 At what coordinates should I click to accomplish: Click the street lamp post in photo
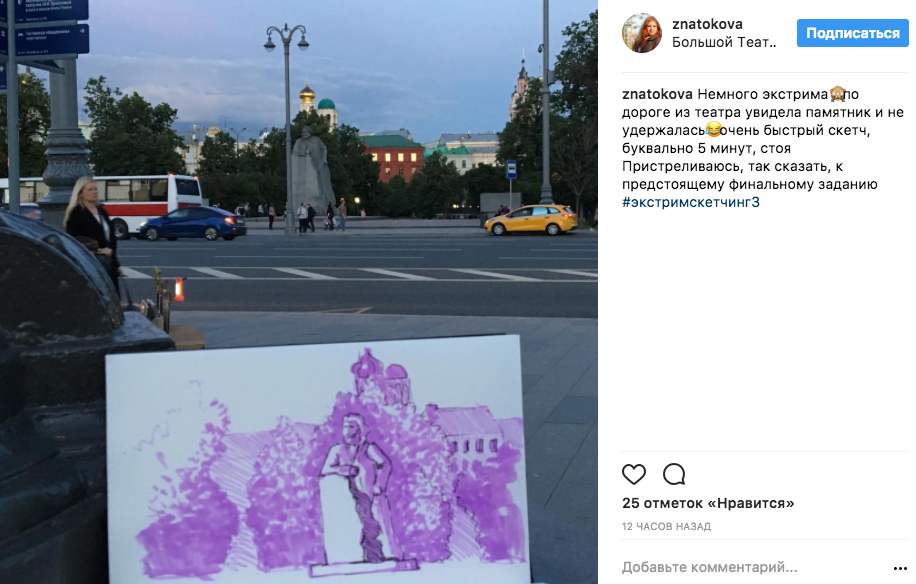coord(287,128)
